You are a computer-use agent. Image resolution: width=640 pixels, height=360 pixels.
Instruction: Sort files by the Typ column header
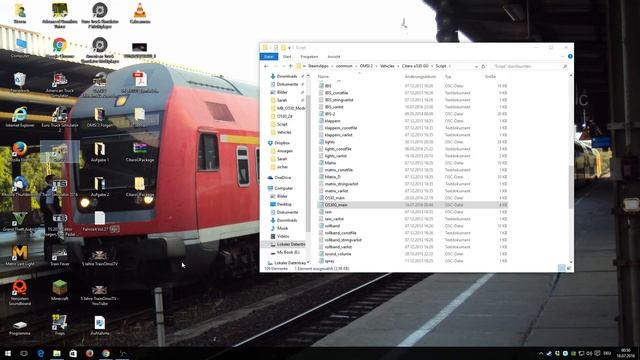[x=448, y=77]
